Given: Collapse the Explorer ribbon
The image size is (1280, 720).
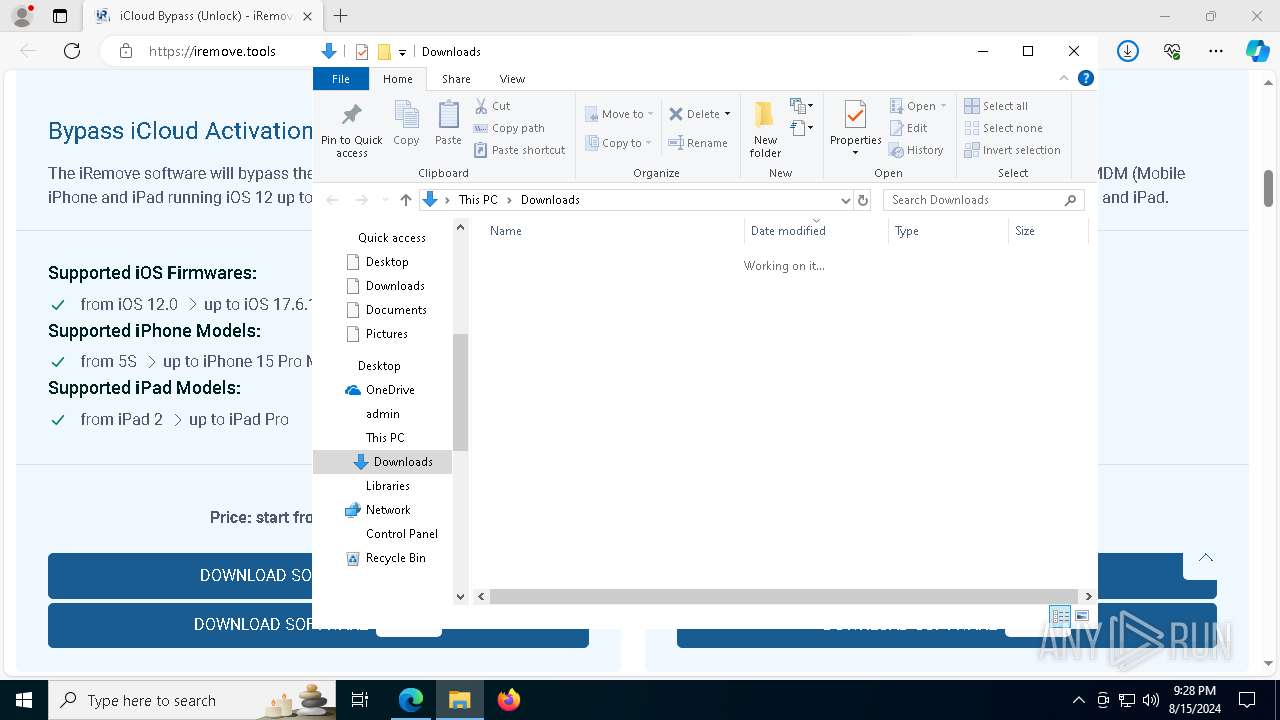Looking at the screenshot, I should [x=1064, y=78].
